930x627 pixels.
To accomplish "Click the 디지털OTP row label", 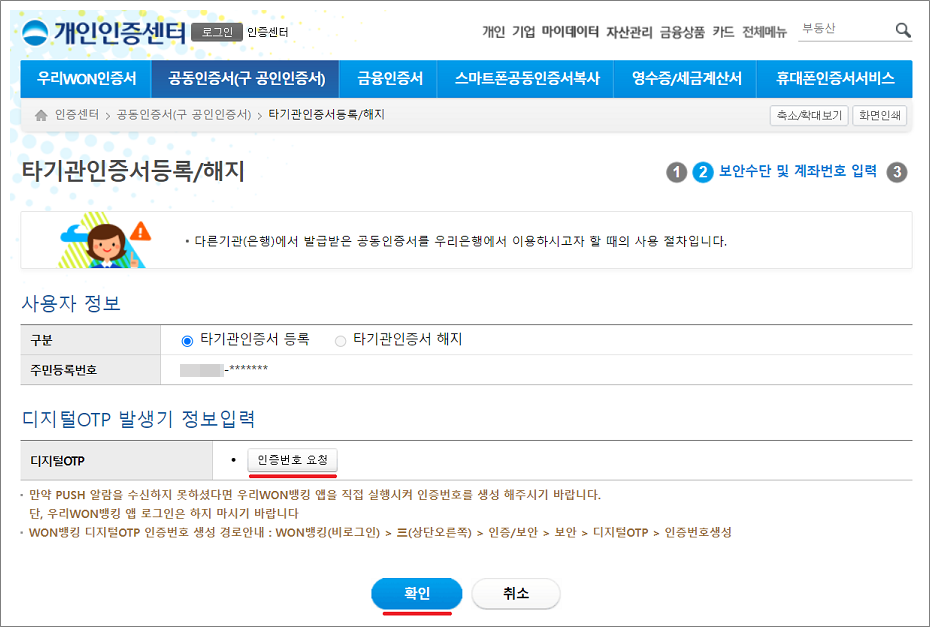I will [x=58, y=461].
